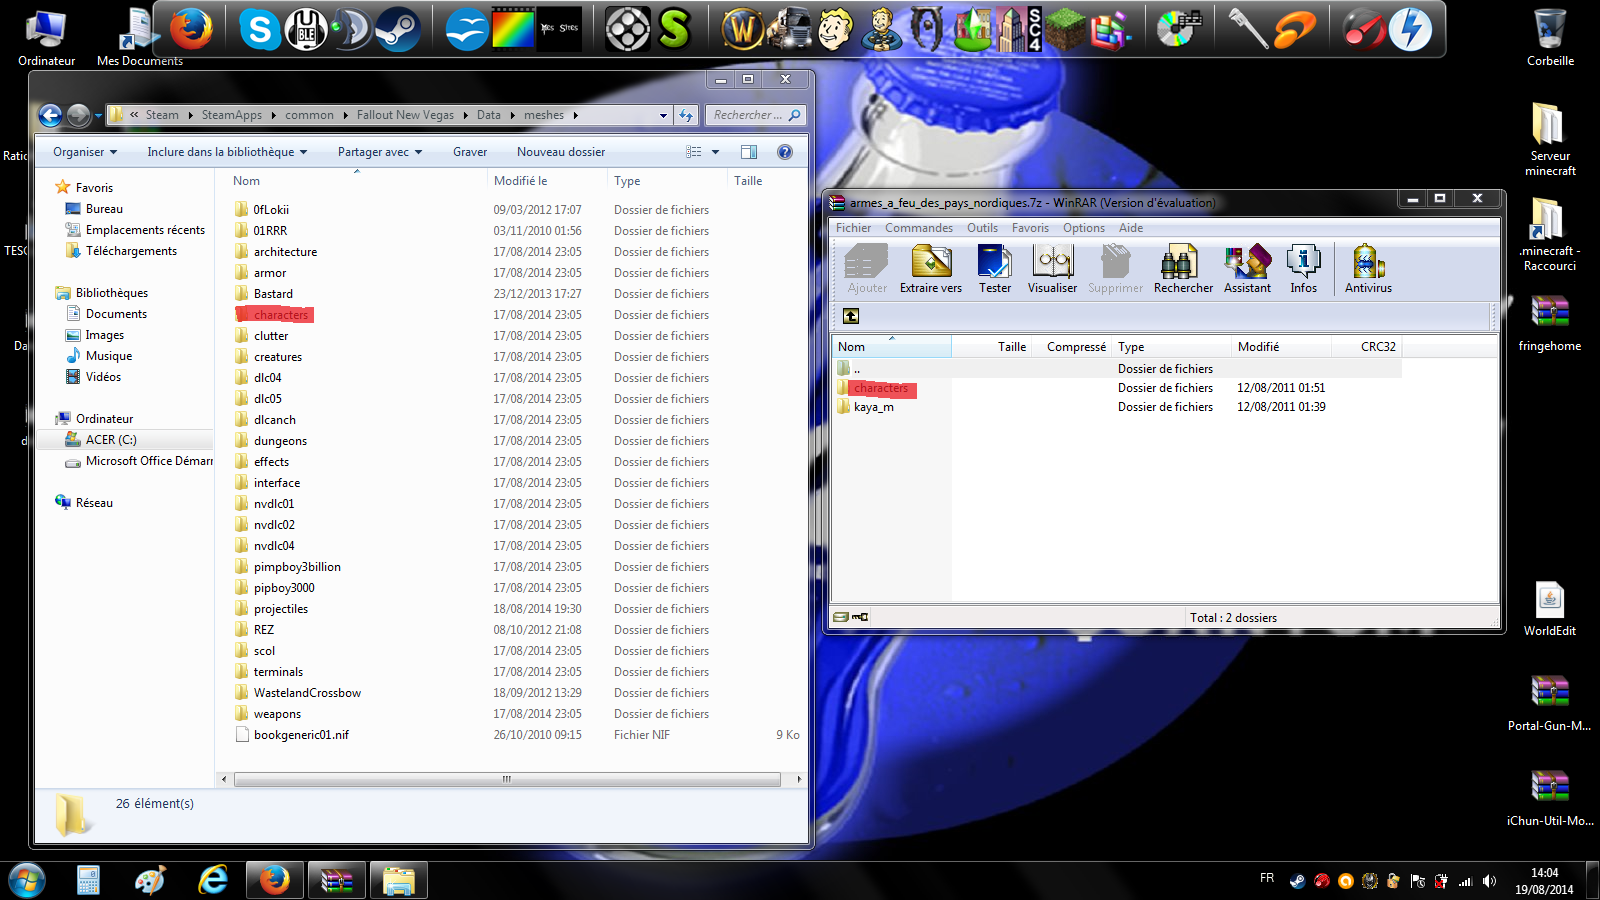The height and width of the screenshot is (900, 1600).
Task: Click Windows Start orb
Action: click(x=27, y=881)
